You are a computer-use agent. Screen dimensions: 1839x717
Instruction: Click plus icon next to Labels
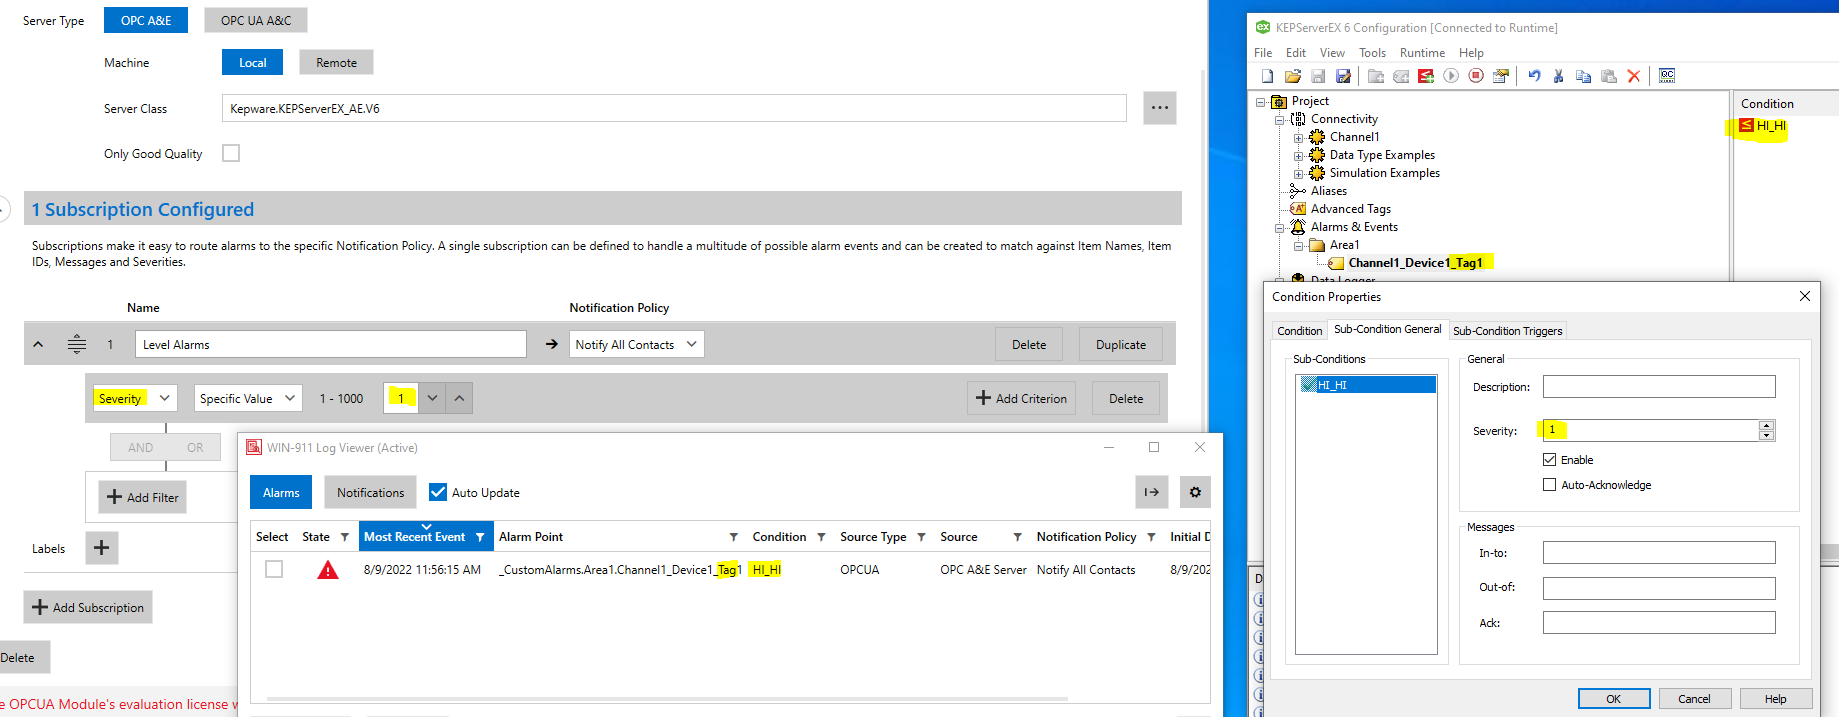click(102, 548)
